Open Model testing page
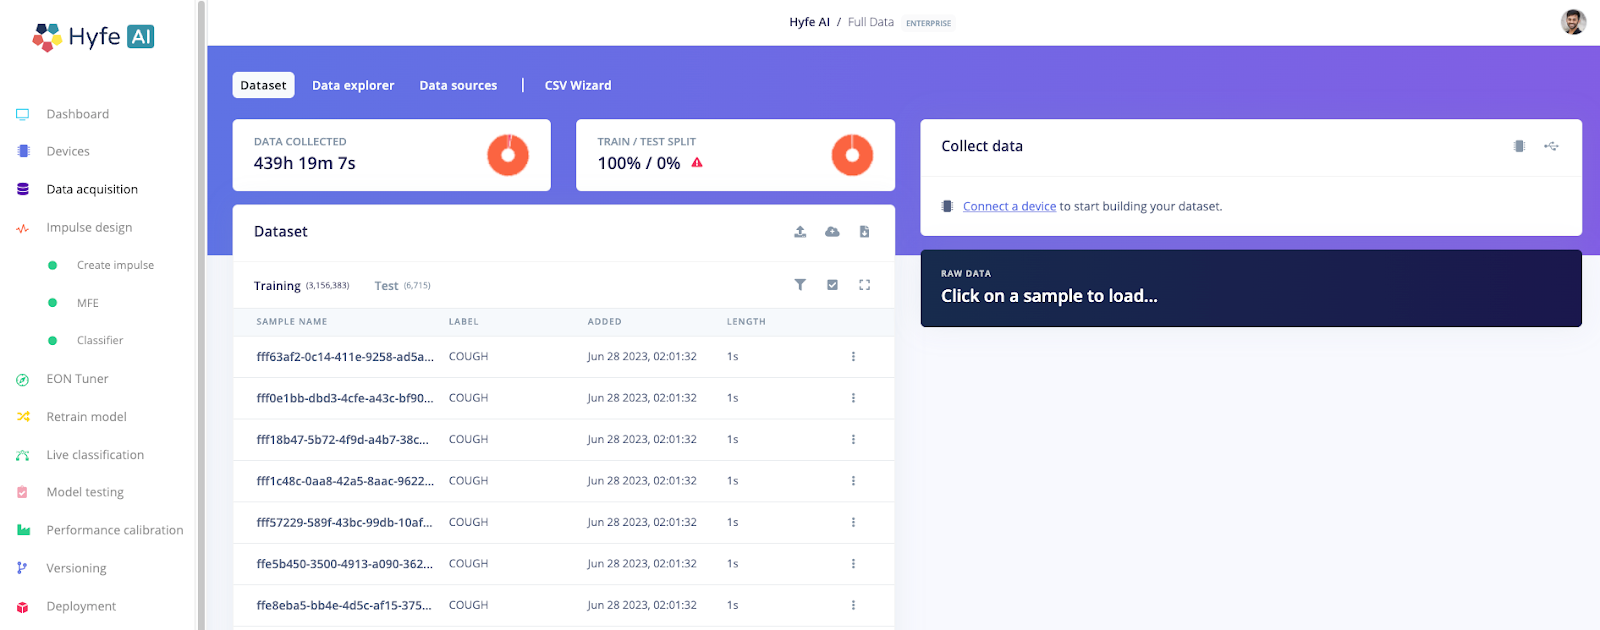This screenshot has width=1600, height=630. pyautogui.click(x=85, y=492)
